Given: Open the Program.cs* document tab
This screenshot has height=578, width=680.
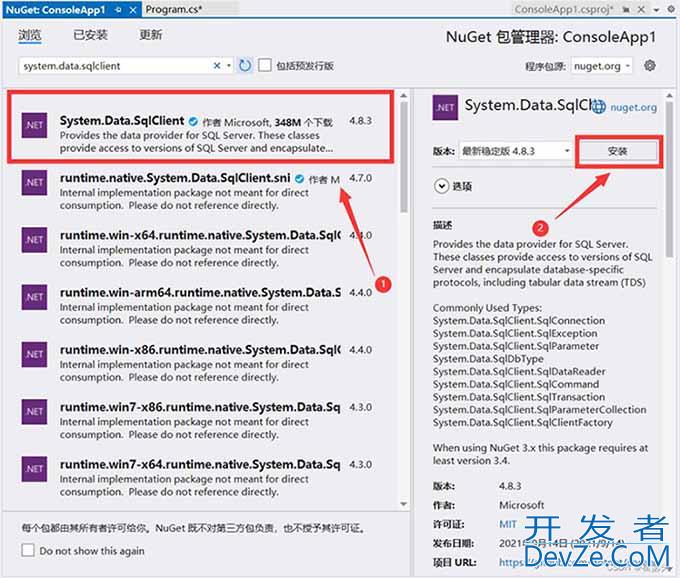Looking at the screenshot, I should [x=173, y=9].
